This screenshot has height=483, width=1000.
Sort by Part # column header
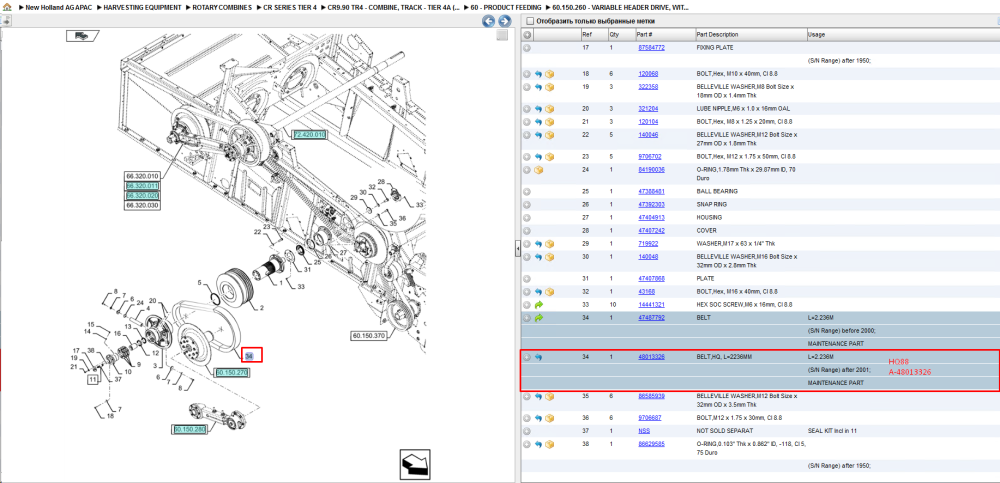point(644,34)
